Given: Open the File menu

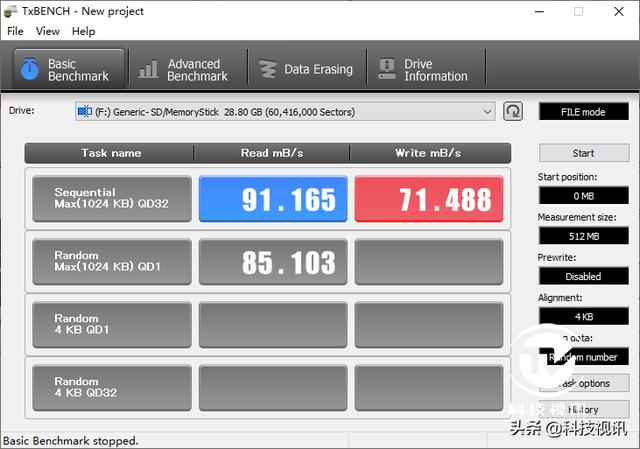Looking at the screenshot, I should [15, 31].
